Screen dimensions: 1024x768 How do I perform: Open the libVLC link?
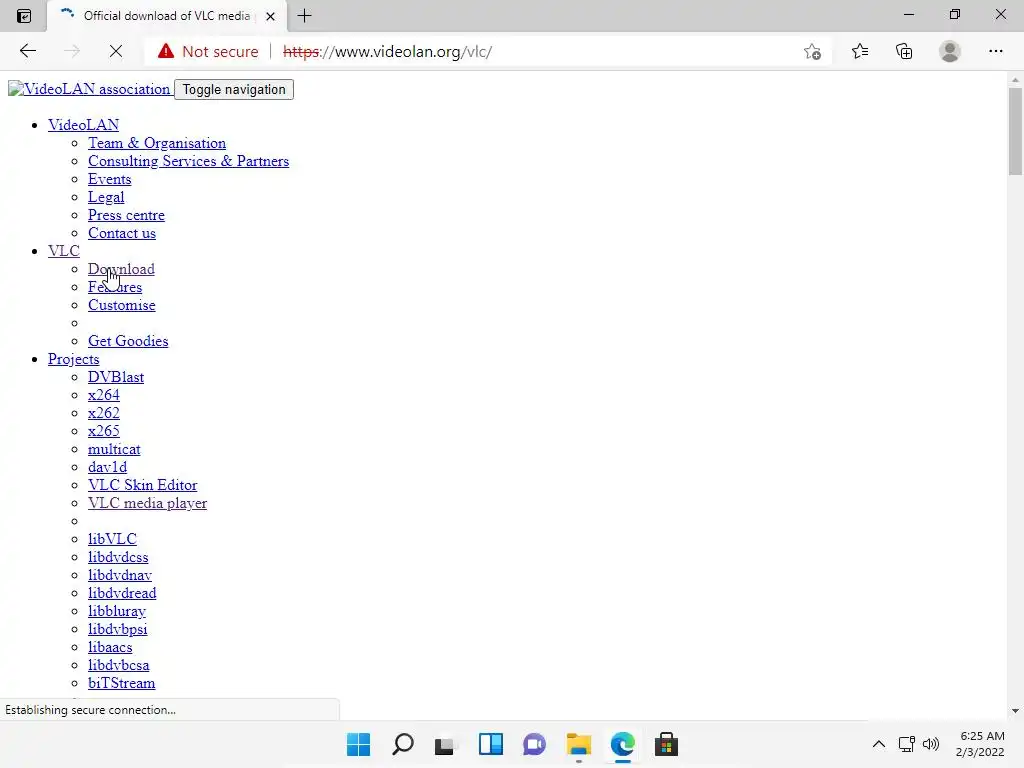pyautogui.click(x=112, y=539)
